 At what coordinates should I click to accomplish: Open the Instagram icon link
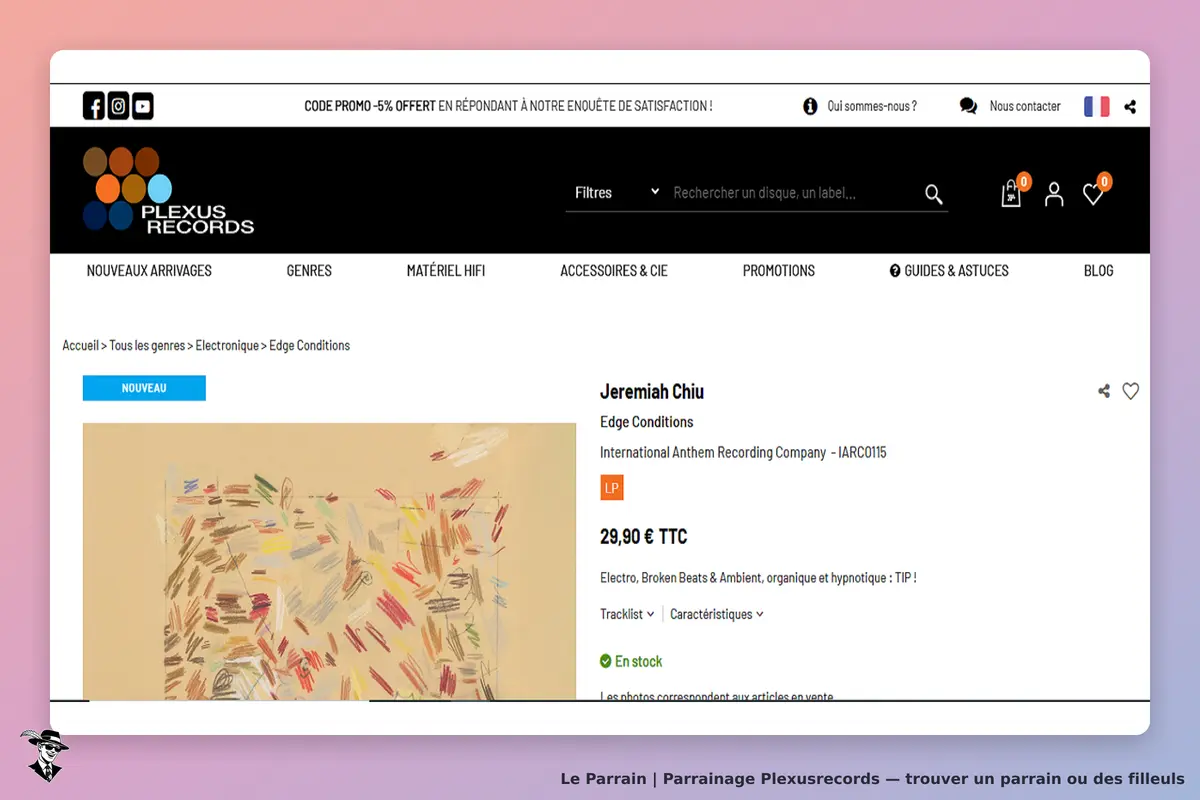tap(118, 106)
